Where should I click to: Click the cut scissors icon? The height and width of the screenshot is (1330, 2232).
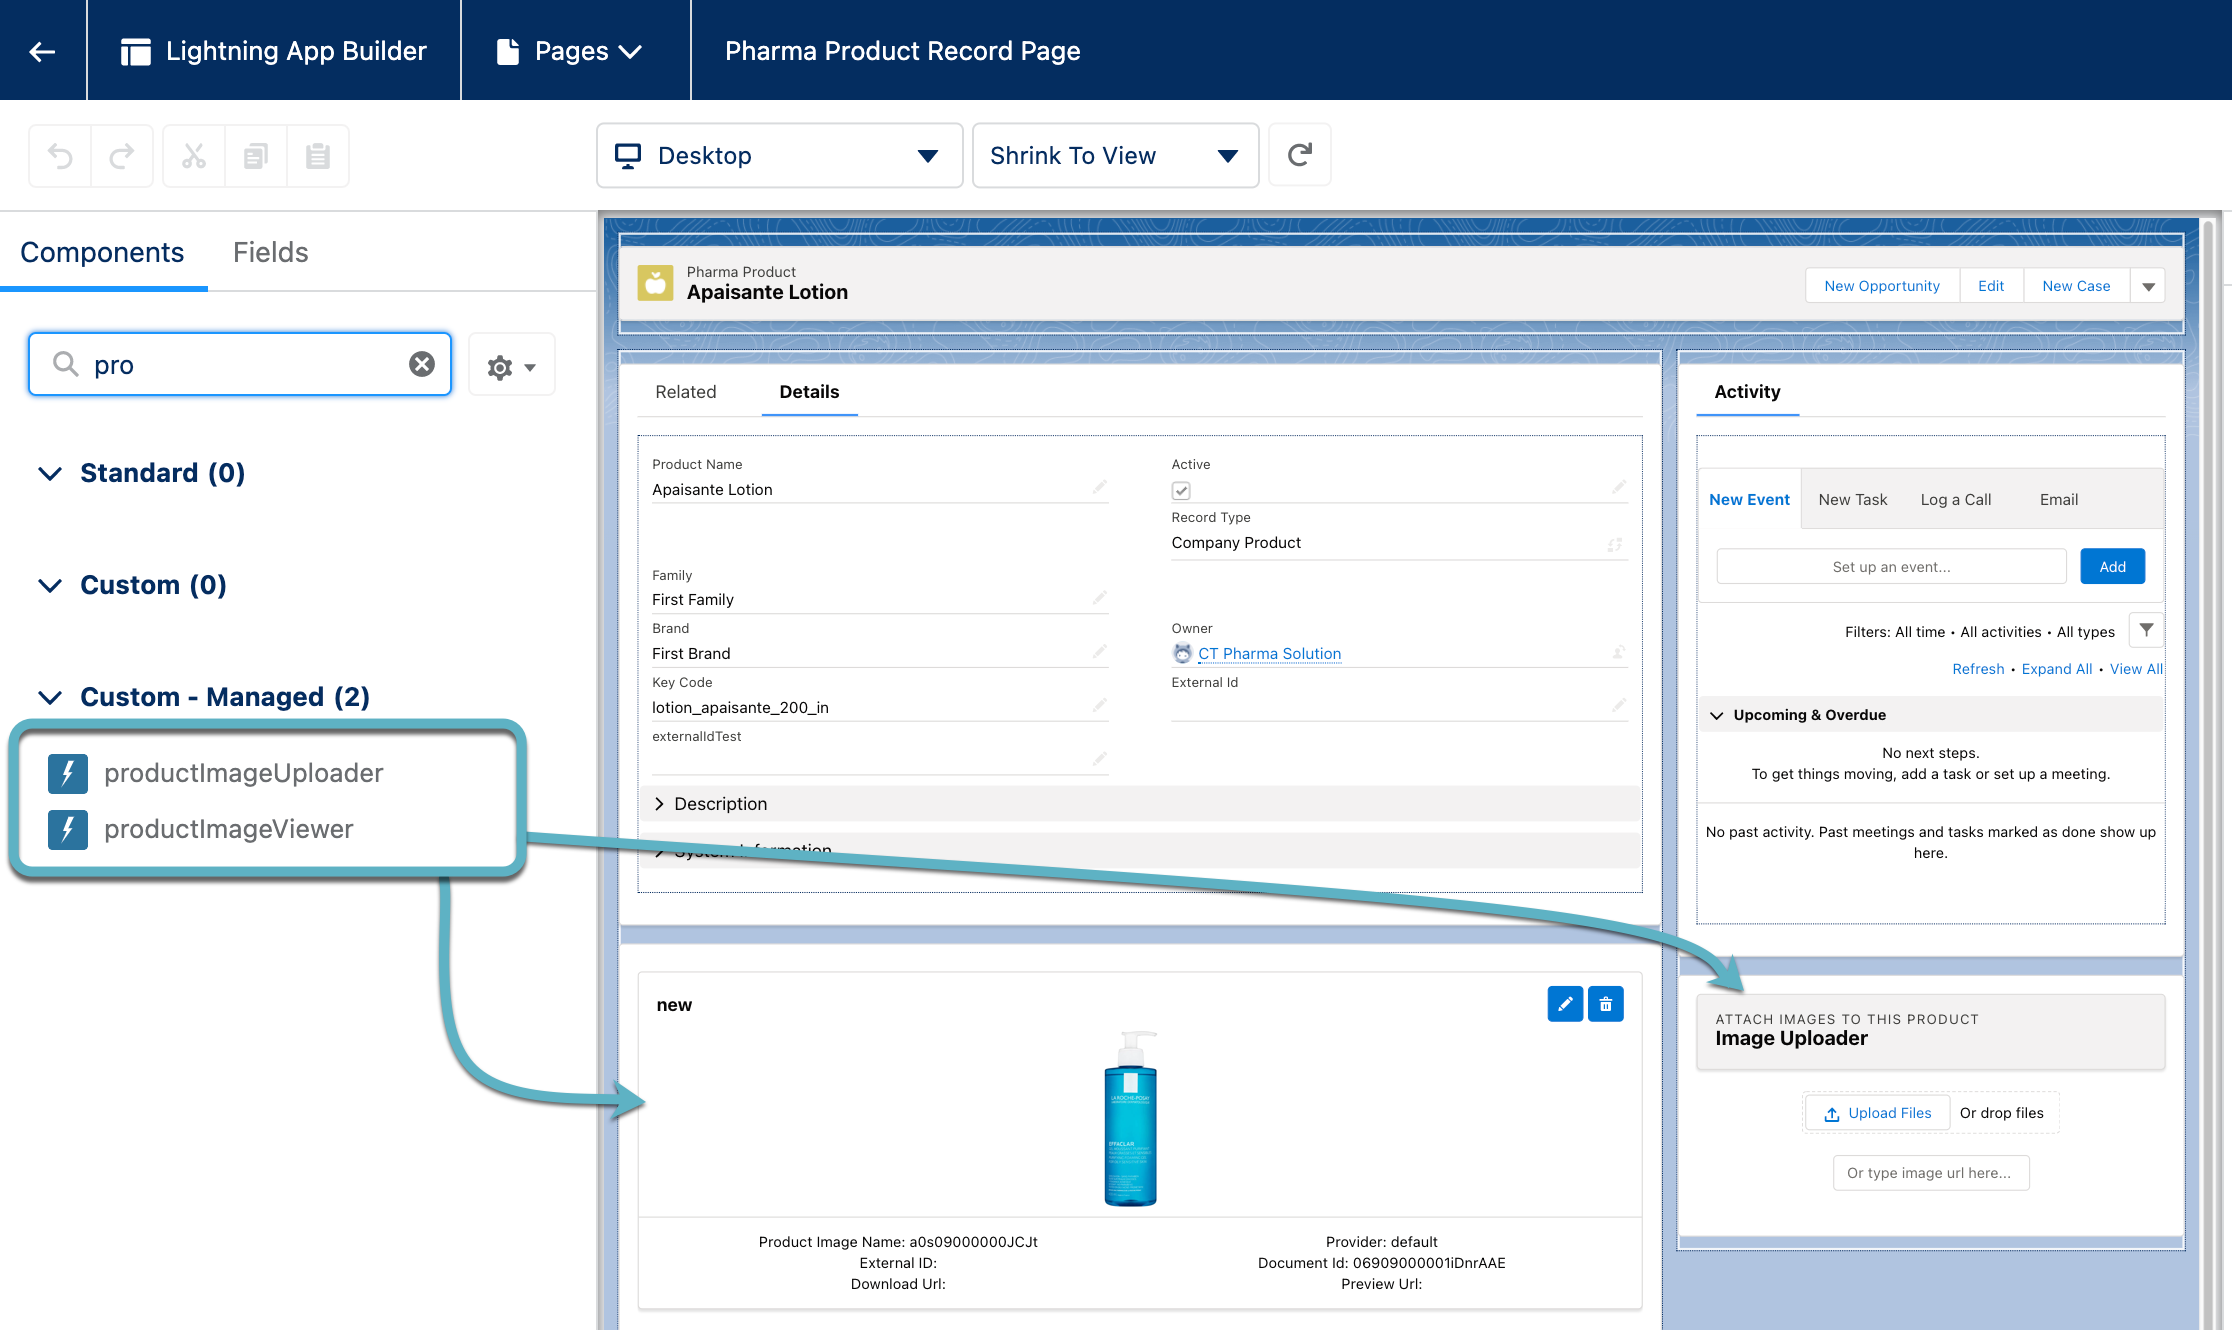pos(194,156)
